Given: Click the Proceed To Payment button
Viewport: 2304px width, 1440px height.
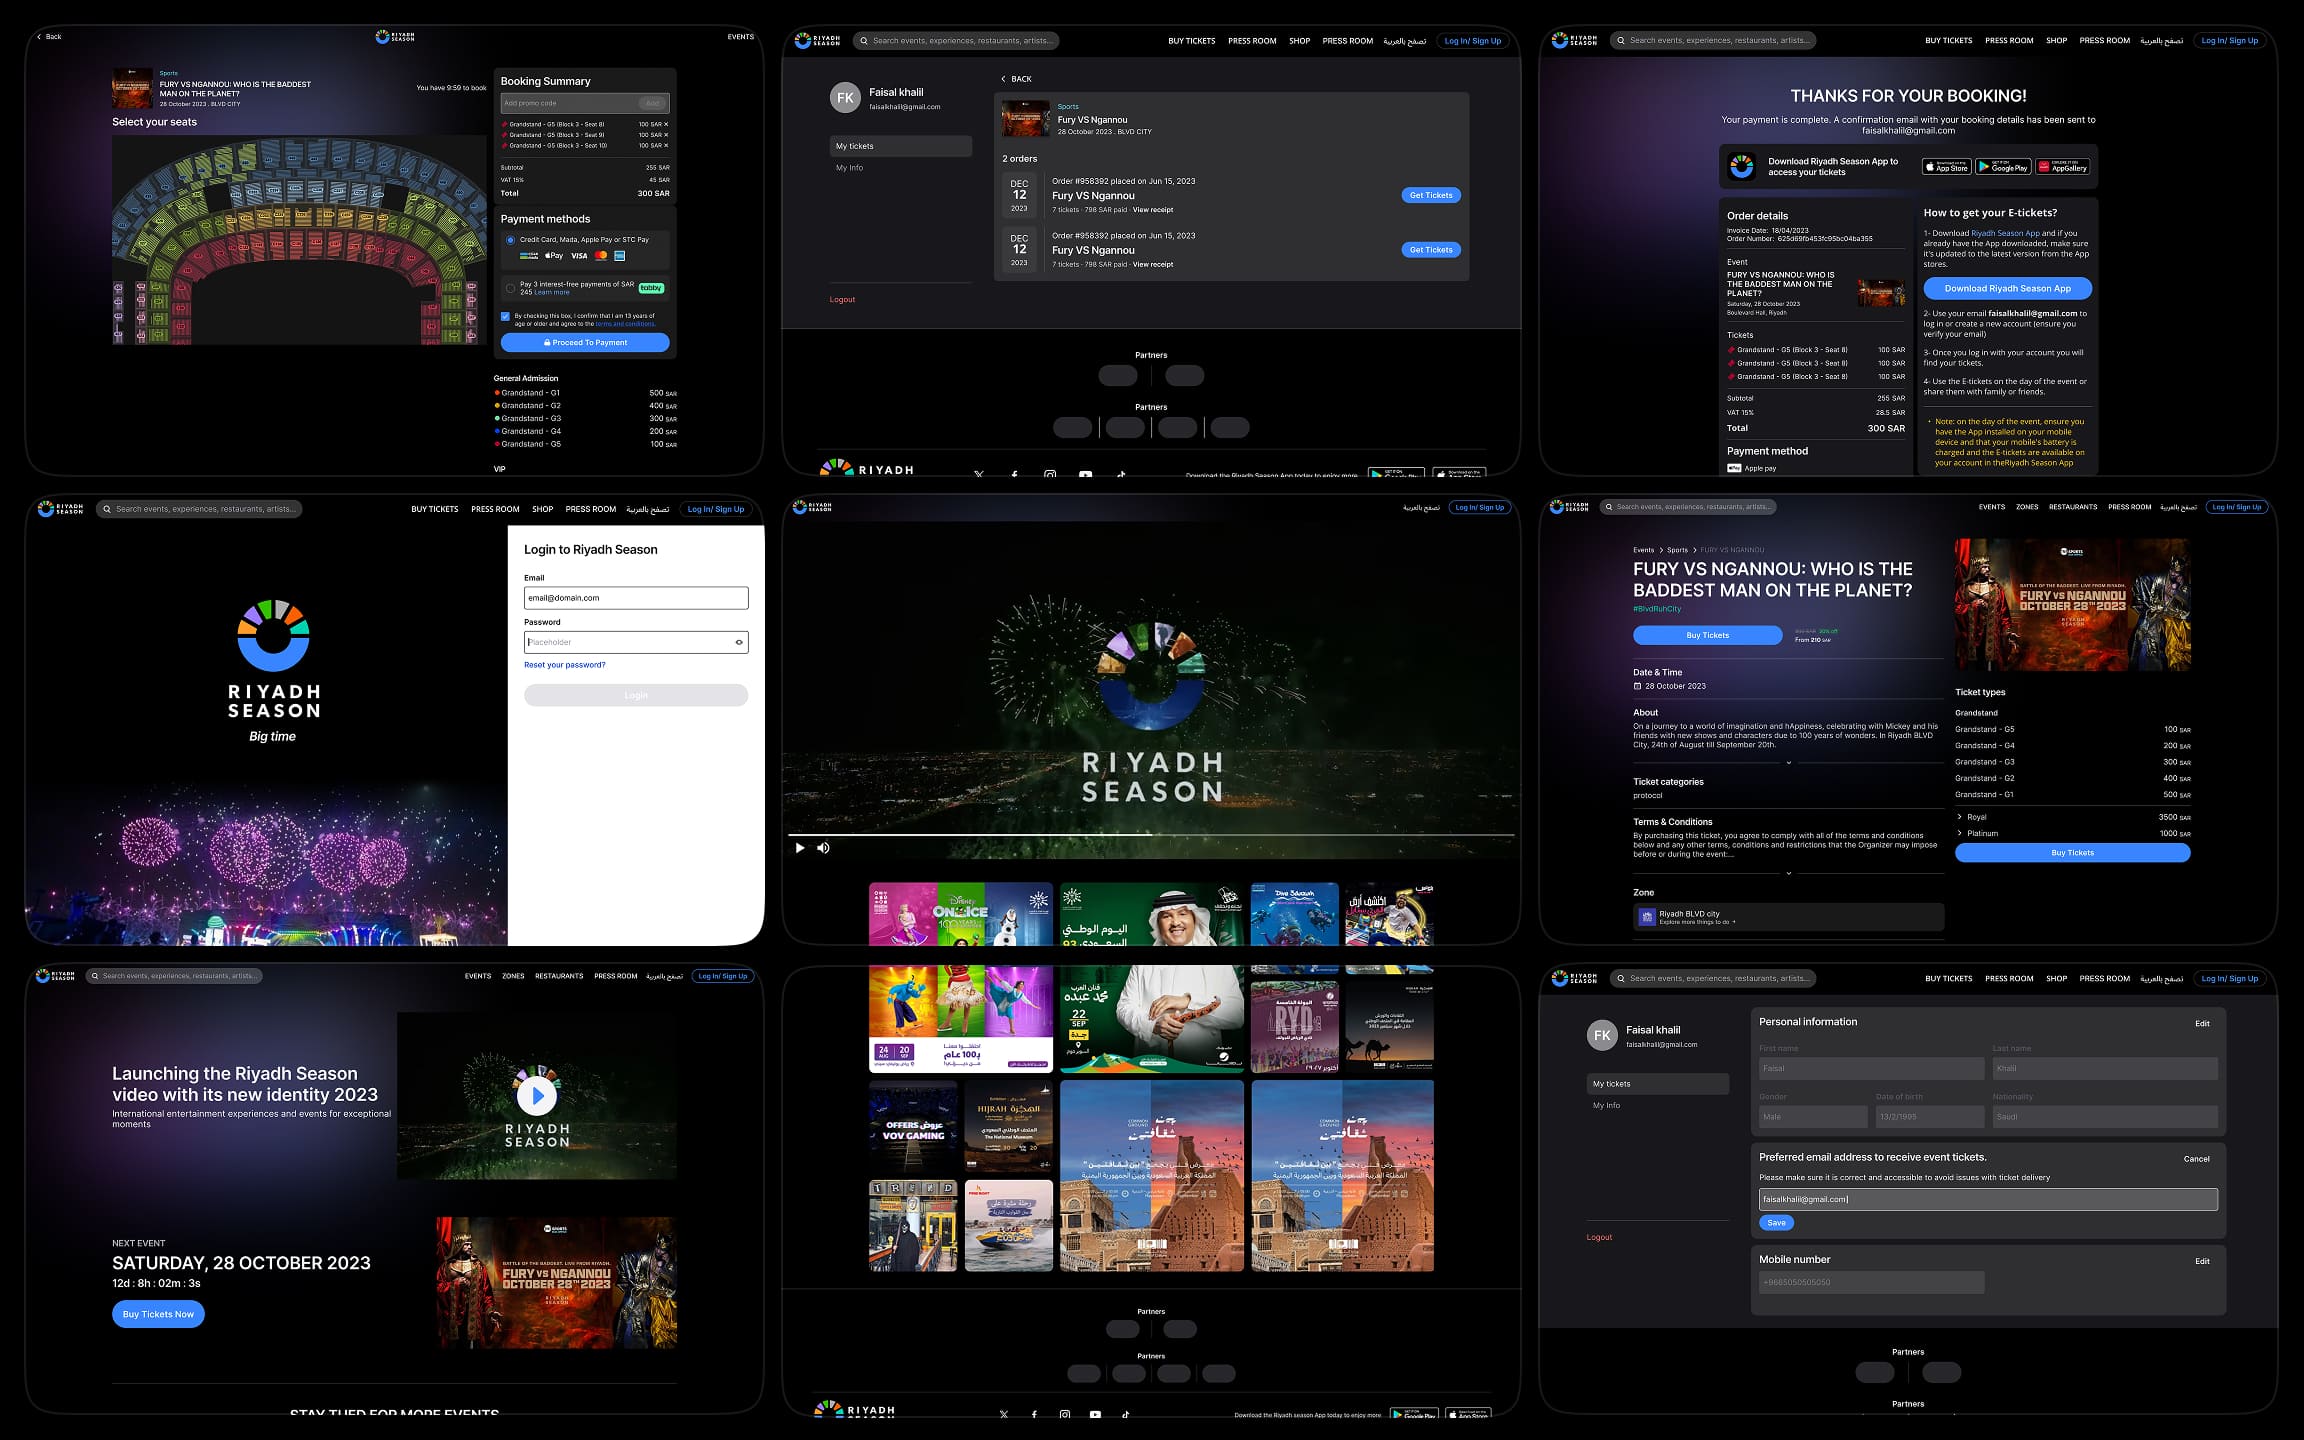Looking at the screenshot, I should [585, 342].
